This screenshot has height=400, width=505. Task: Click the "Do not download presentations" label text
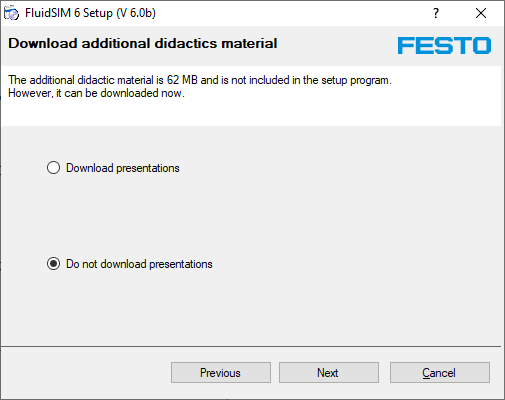(x=139, y=264)
